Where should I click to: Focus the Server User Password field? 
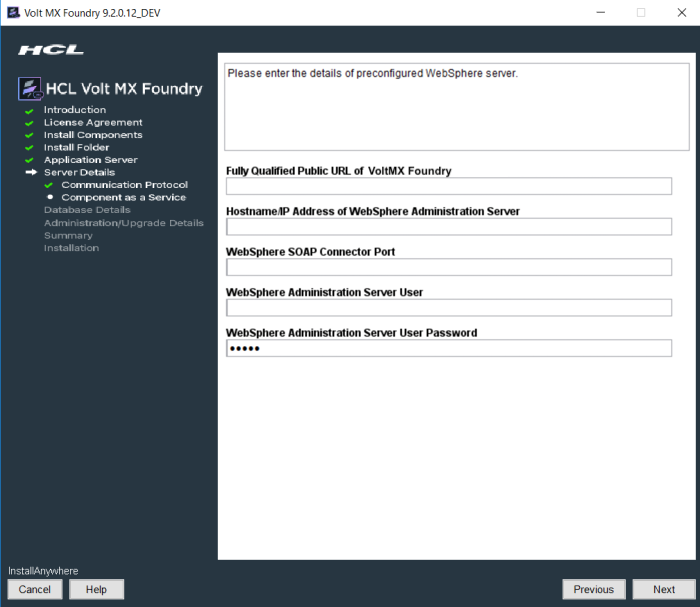coord(449,348)
